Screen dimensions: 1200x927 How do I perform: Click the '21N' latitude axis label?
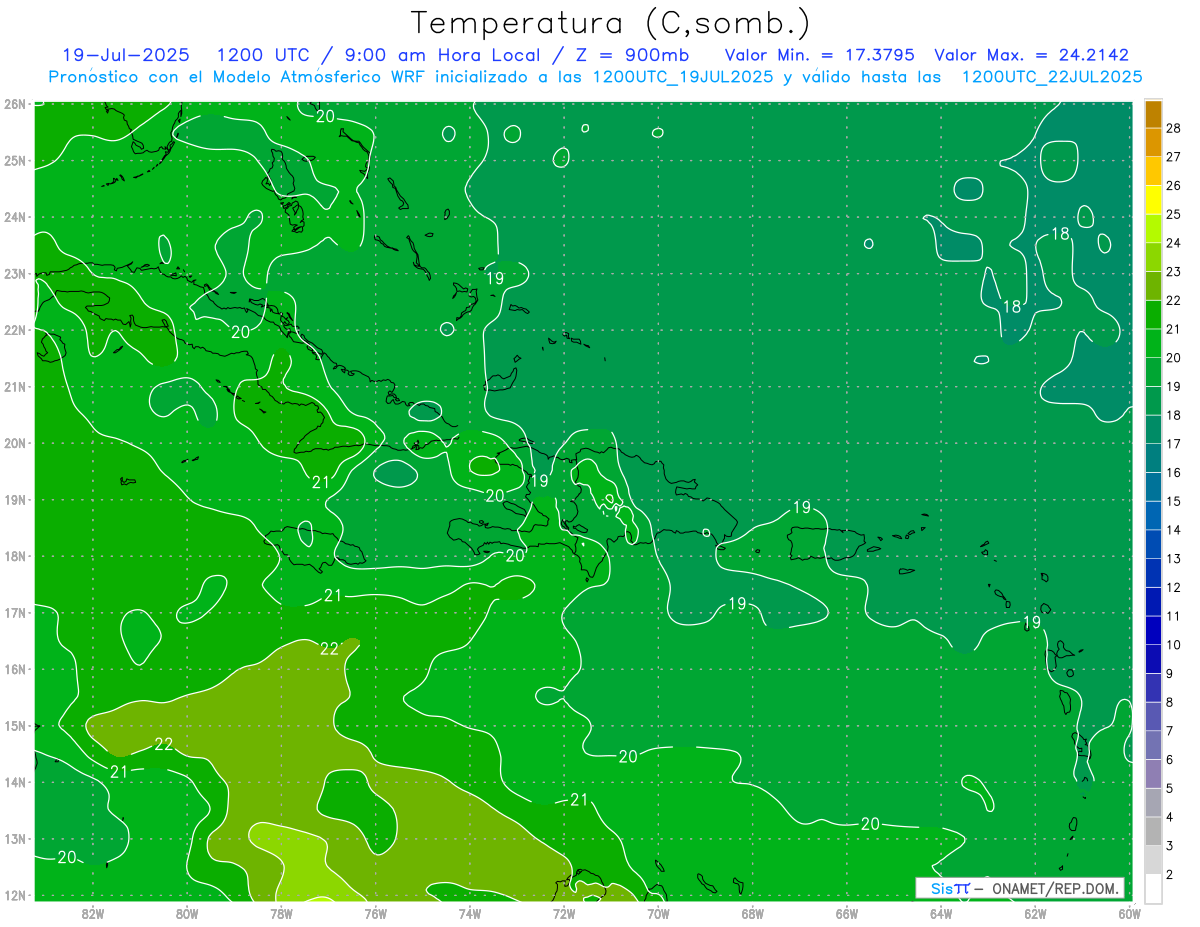[x=14, y=387]
